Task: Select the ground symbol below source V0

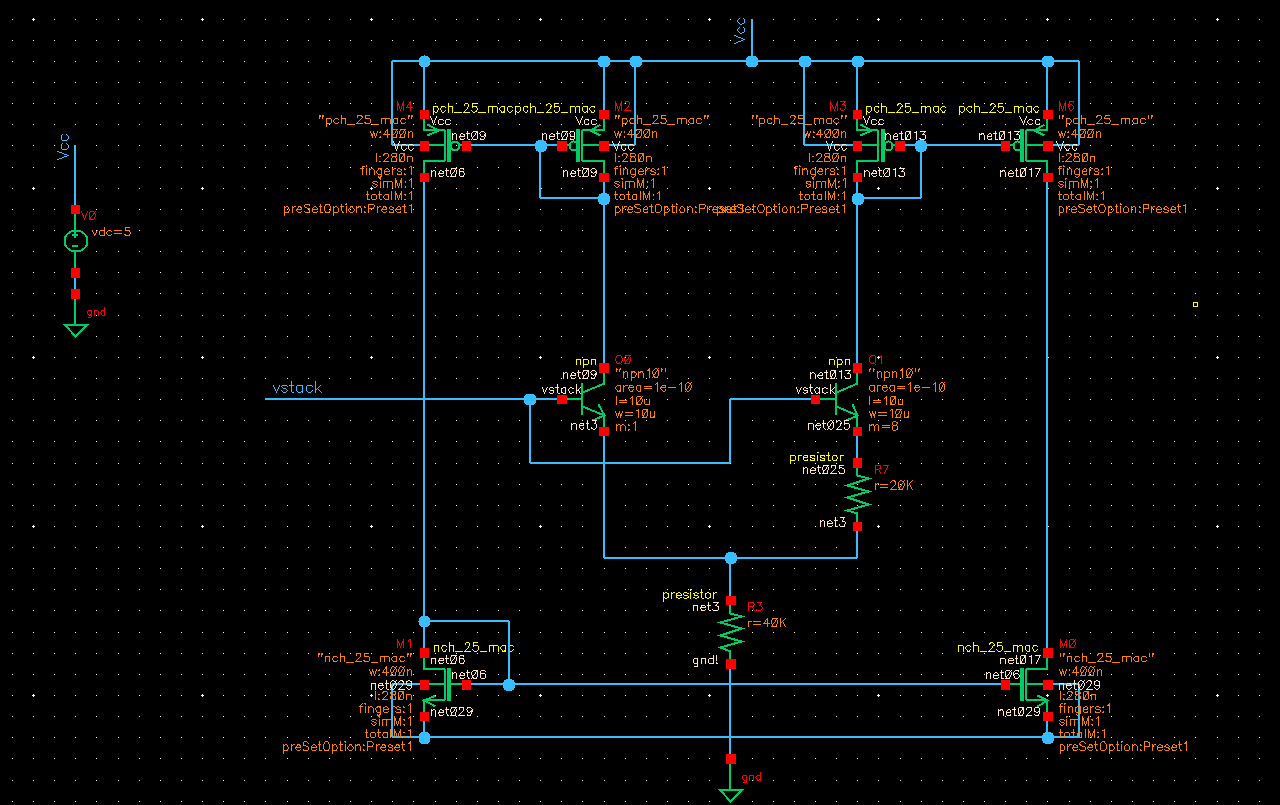Action: pyautogui.click(x=75, y=330)
